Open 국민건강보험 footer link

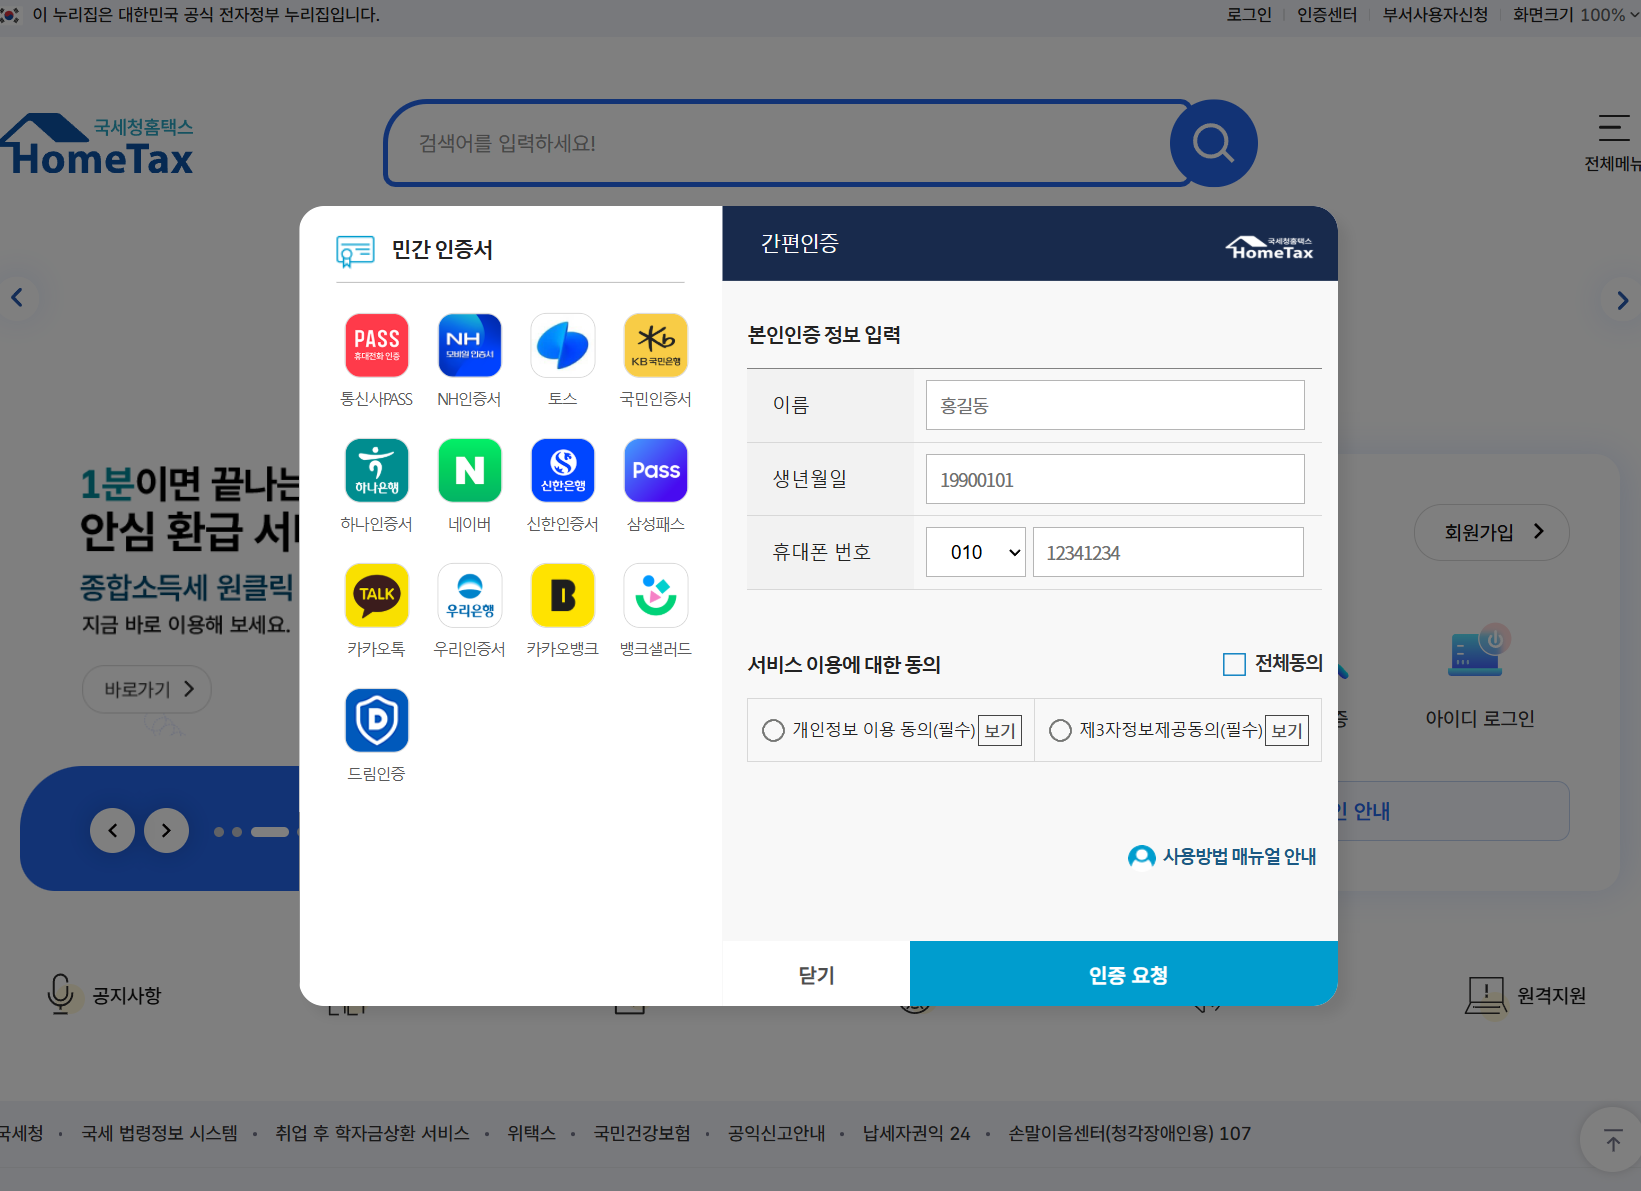tap(642, 1133)
